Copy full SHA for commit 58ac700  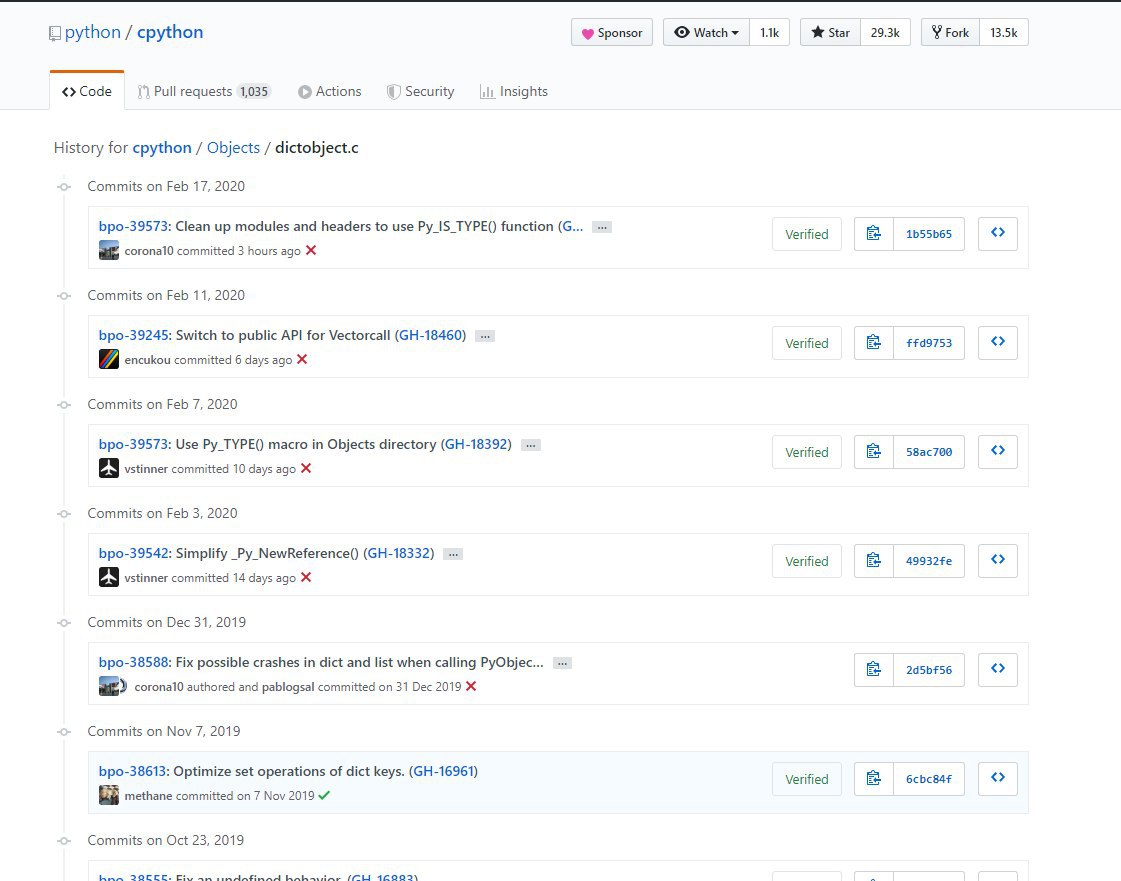(874, 452)
